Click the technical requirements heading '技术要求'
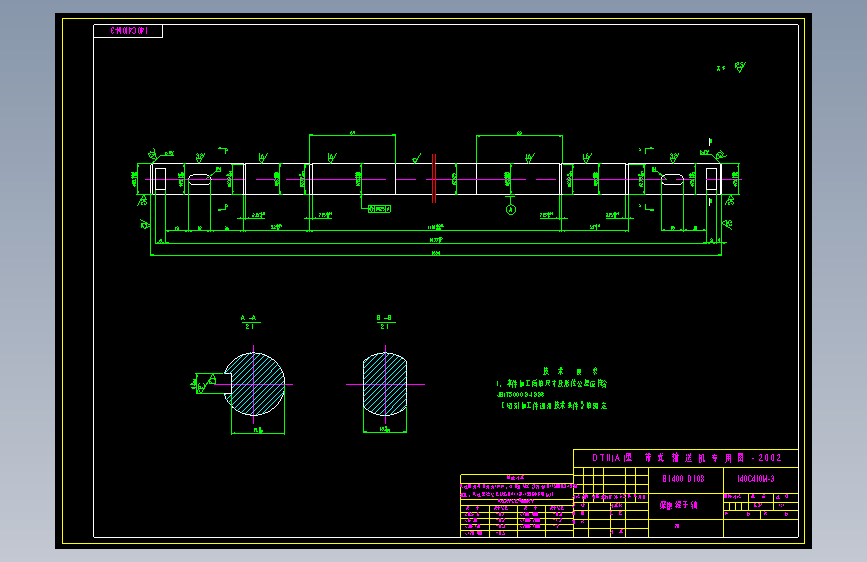This screenshot has height=562, width=867. click(570, 371)
